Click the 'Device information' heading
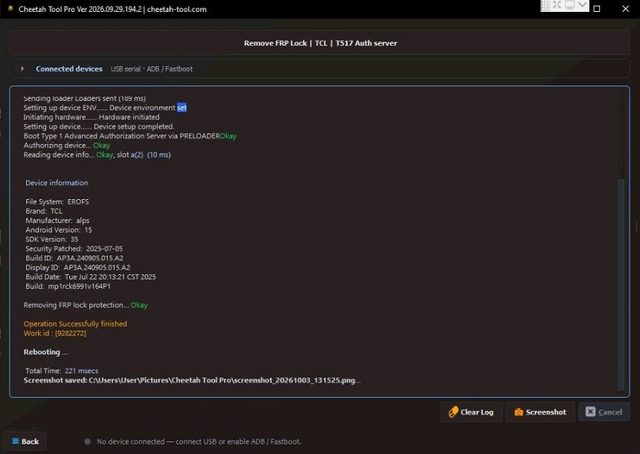The height and width of the screenshot is (454, 640). point(57,183)
